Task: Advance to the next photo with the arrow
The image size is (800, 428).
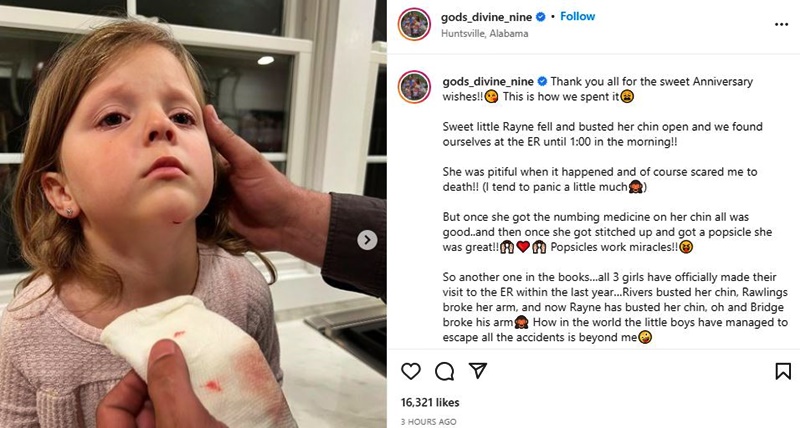Action: coord(367,240)
